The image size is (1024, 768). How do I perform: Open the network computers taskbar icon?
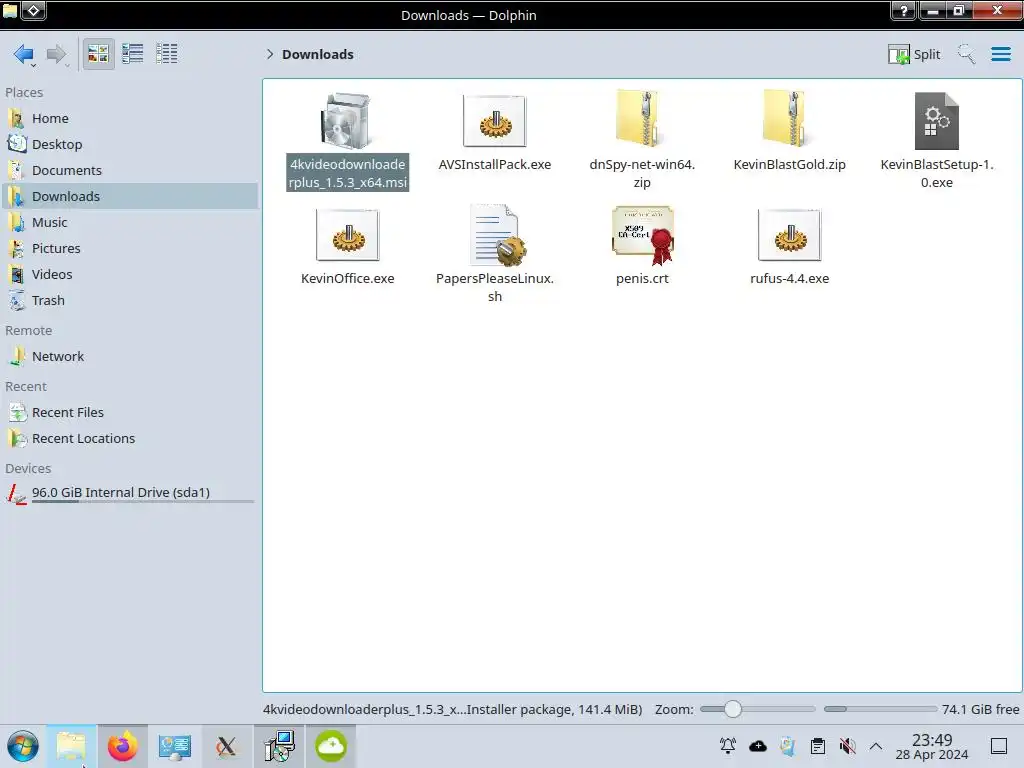[279, 746]
